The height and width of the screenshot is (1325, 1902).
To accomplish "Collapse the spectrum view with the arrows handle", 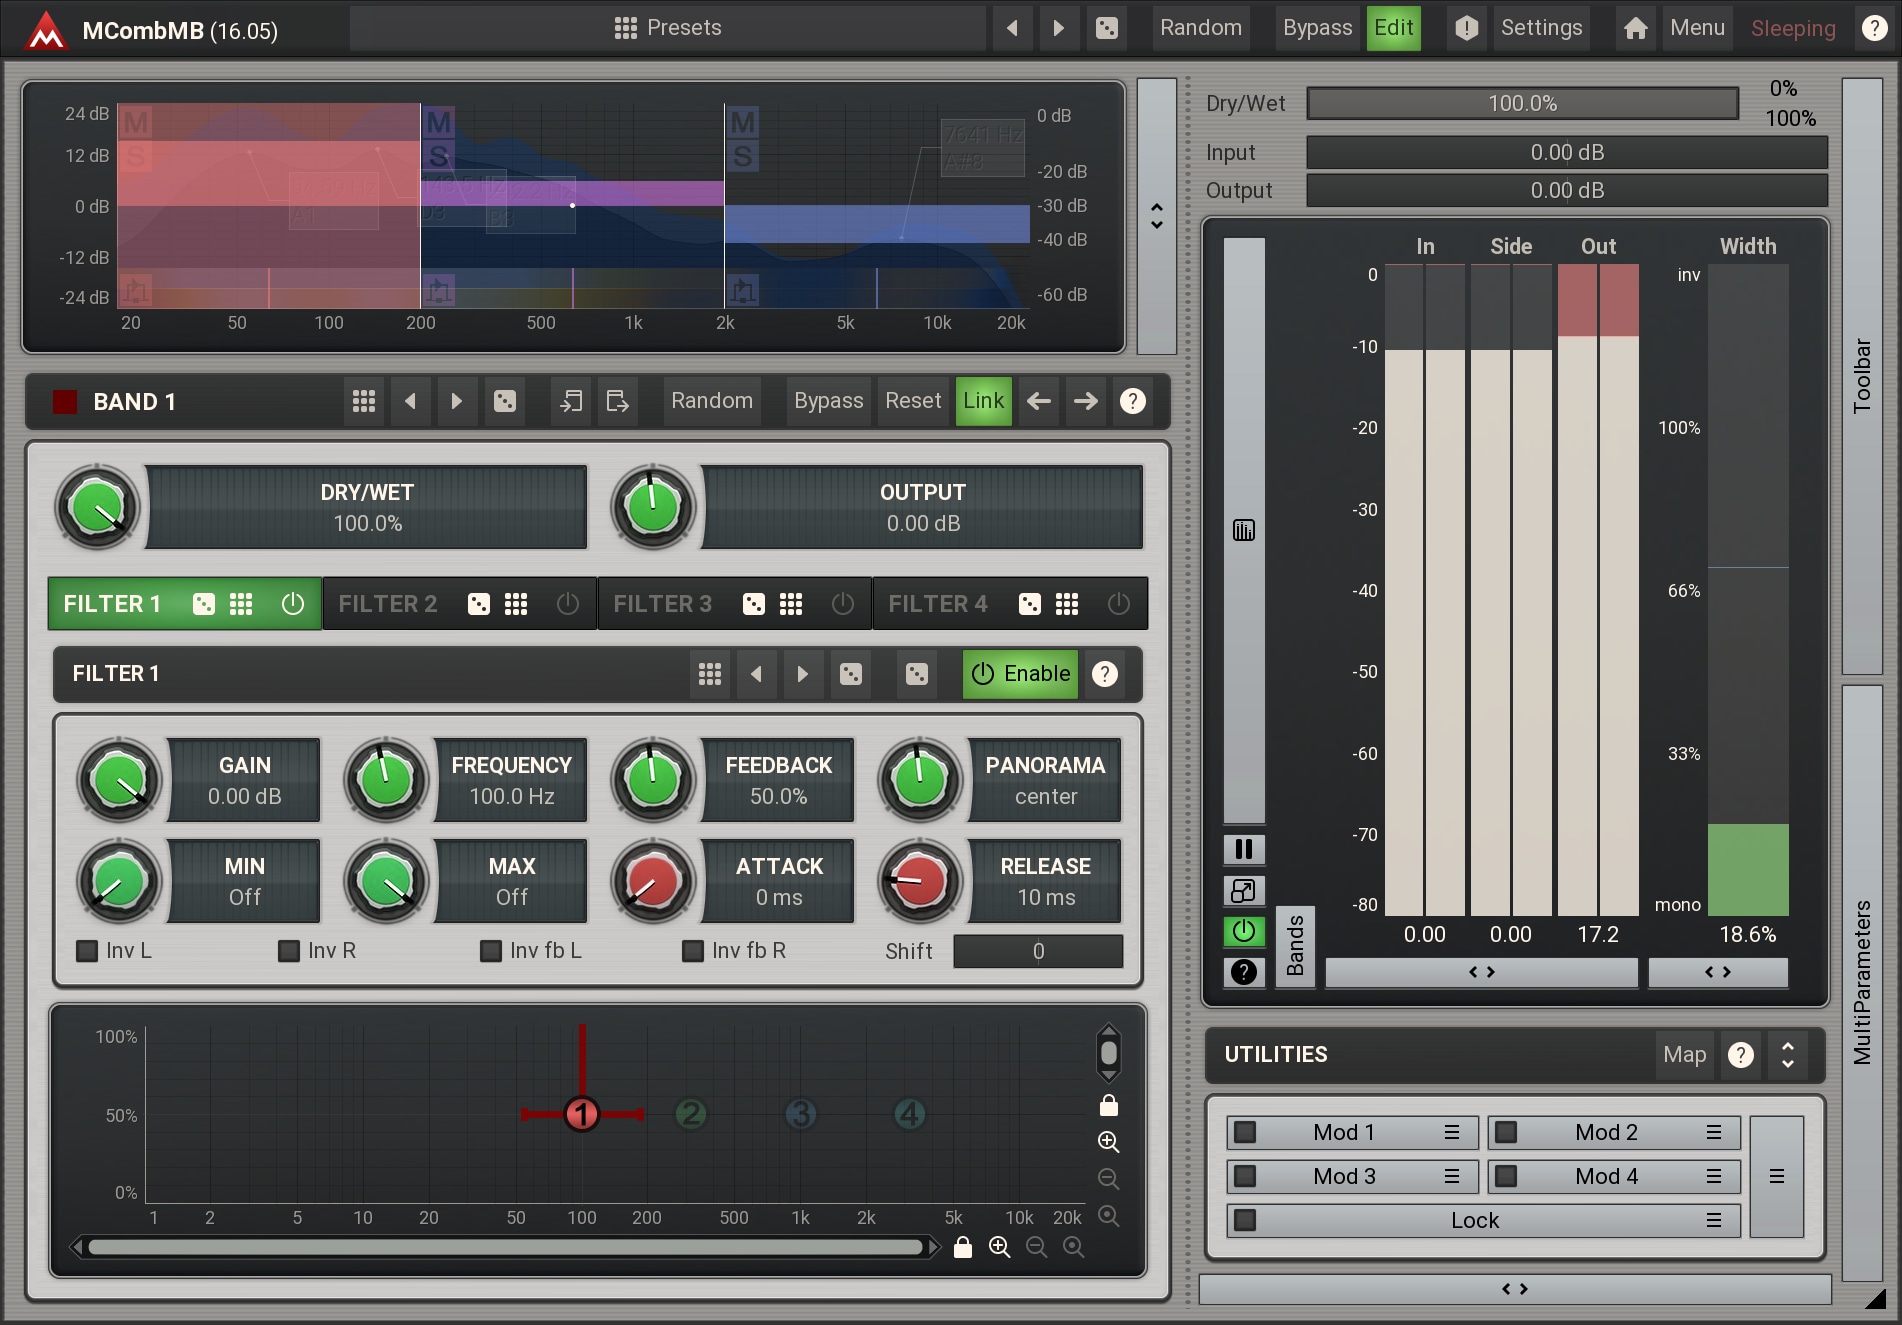I will tap(1157, 216).
